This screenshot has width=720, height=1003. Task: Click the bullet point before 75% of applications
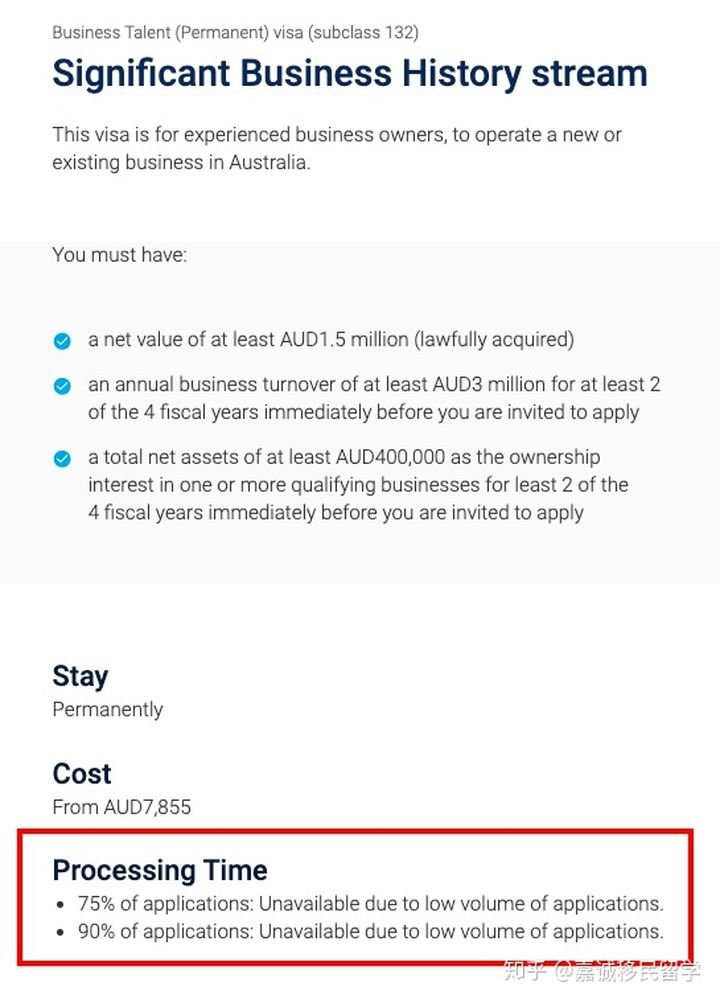pos(61,905)
